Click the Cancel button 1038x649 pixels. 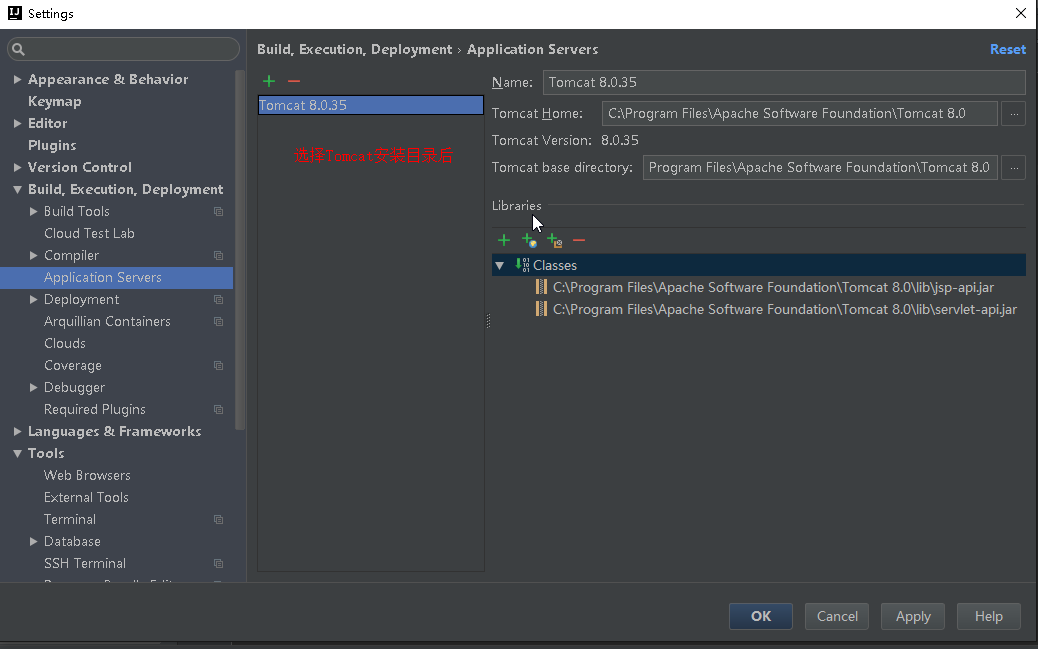pos(837,617)
